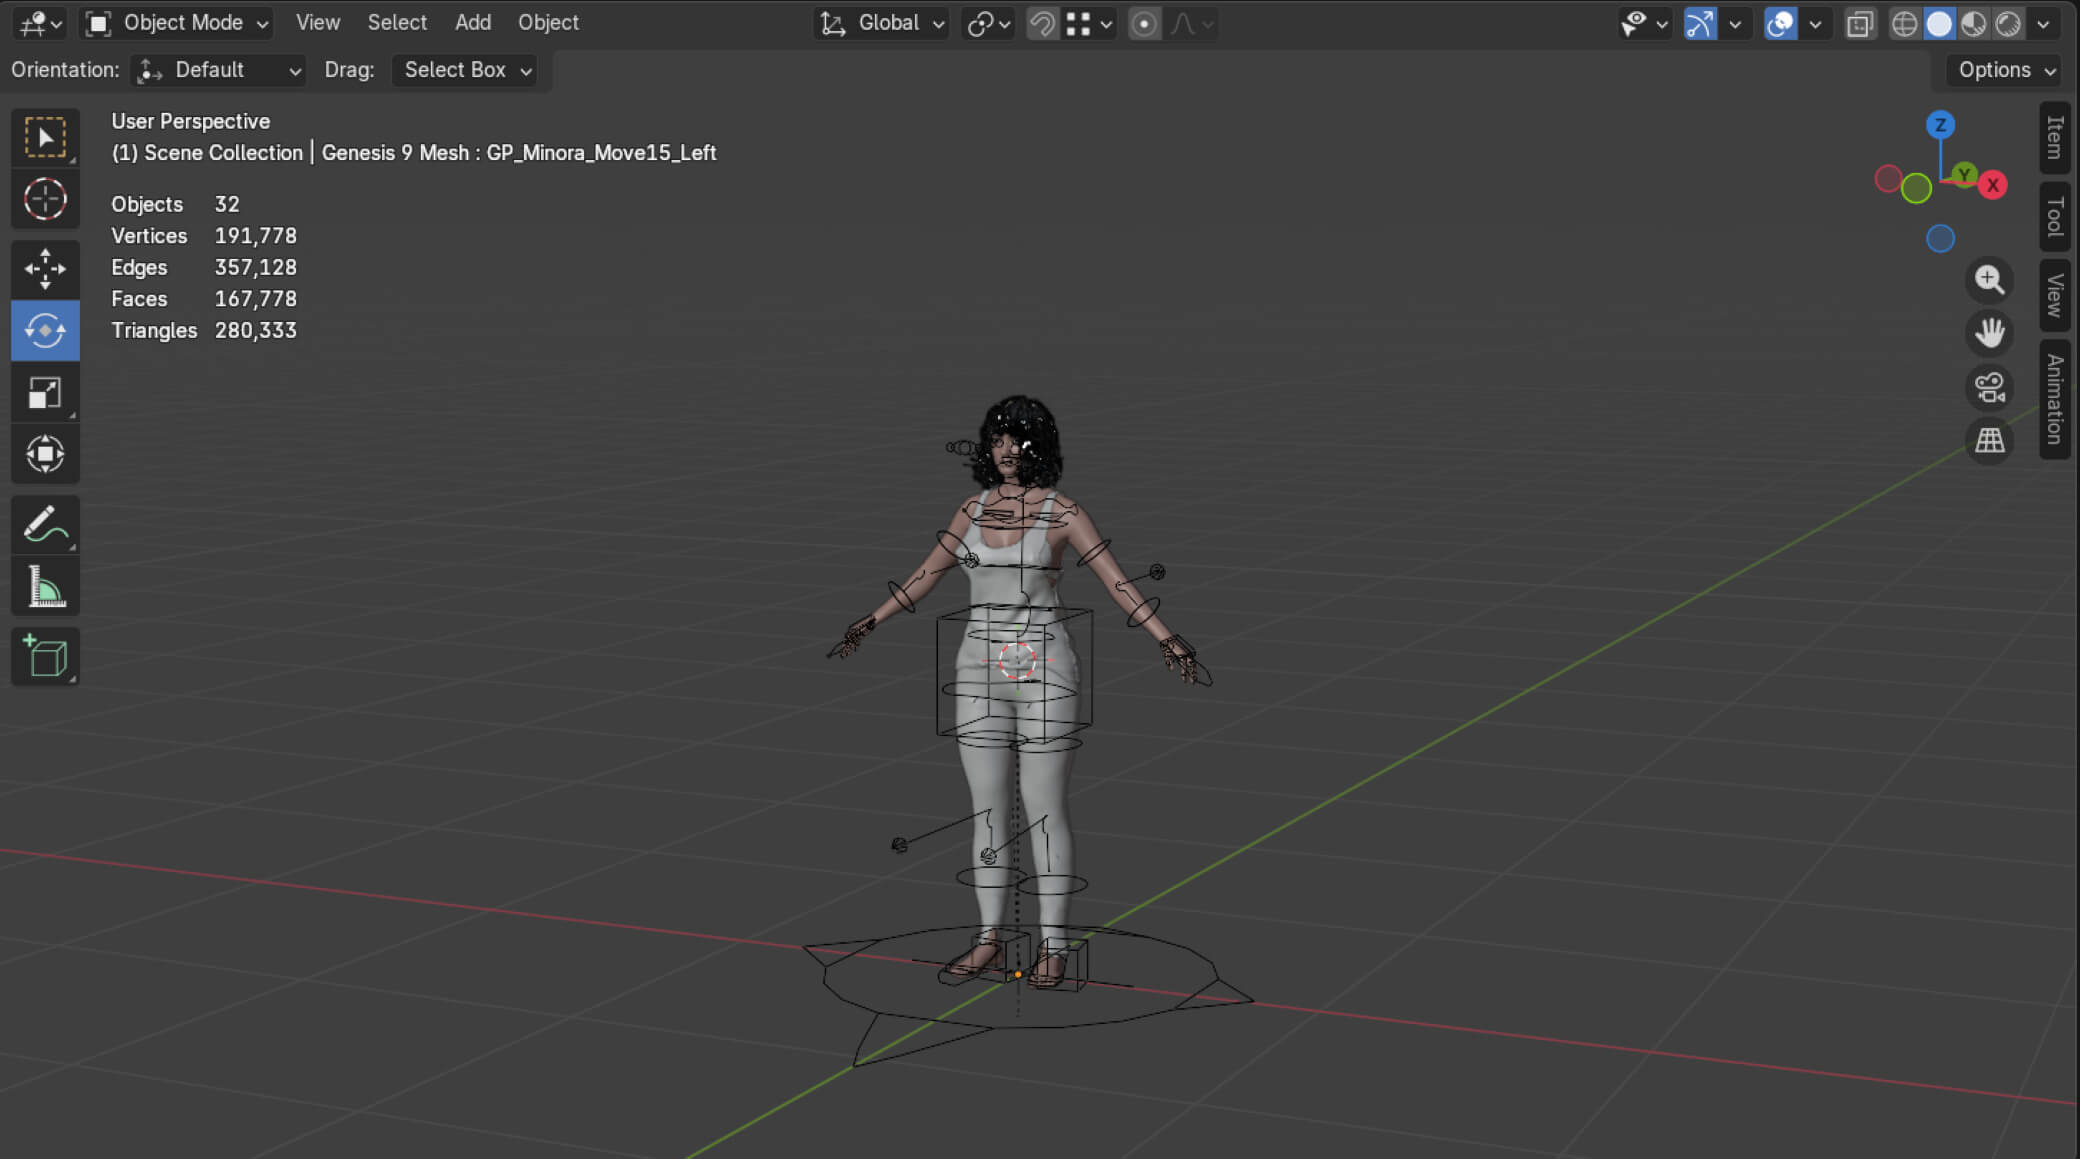Select the Annotate pencil tool
Screen dimensions: 2080x1159
tap(45, 524)
